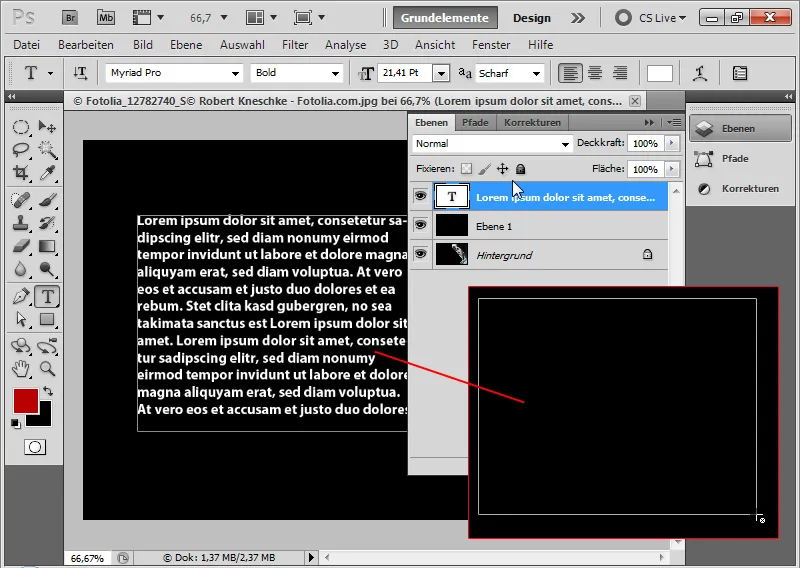Select the Elliptical Marquee tool
The width and height of the screenshot is (800, 568).
point(21,127)
